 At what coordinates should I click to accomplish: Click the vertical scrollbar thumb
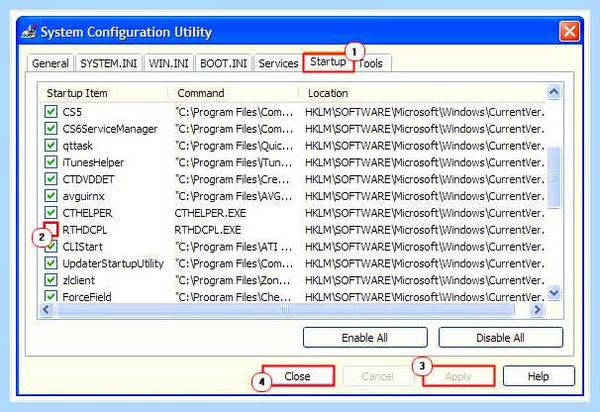[554, 178]
